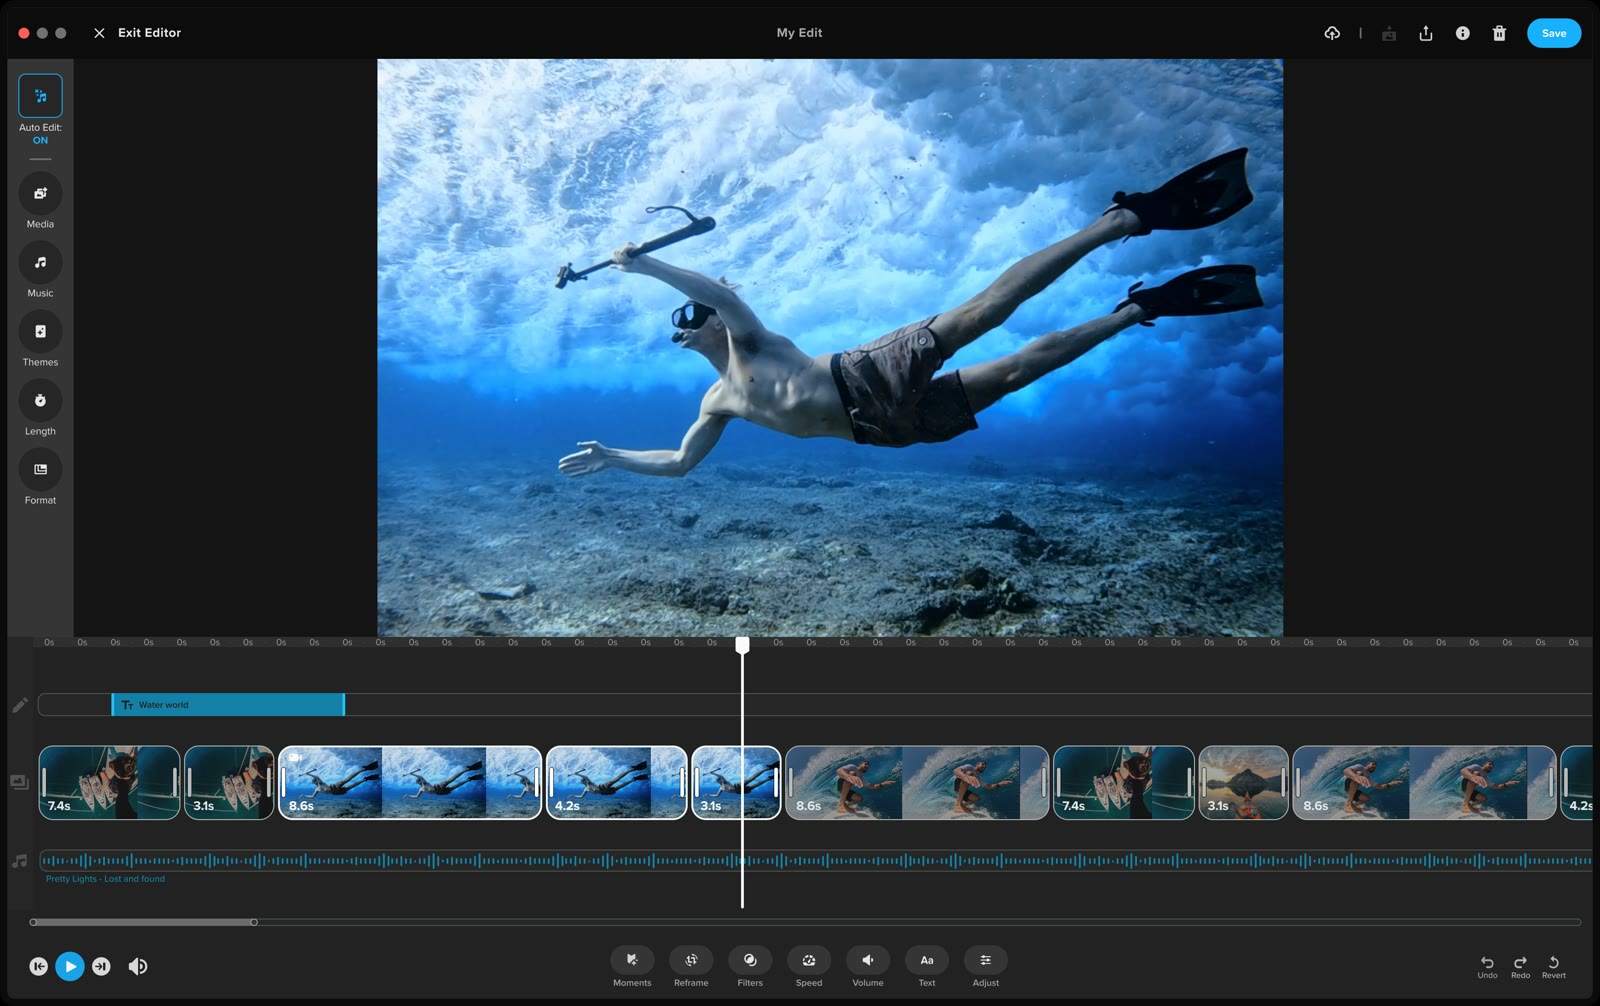This screenshot has height=1006, width=1600.
Task: Click the Undo button
Action: (1487, 966)
